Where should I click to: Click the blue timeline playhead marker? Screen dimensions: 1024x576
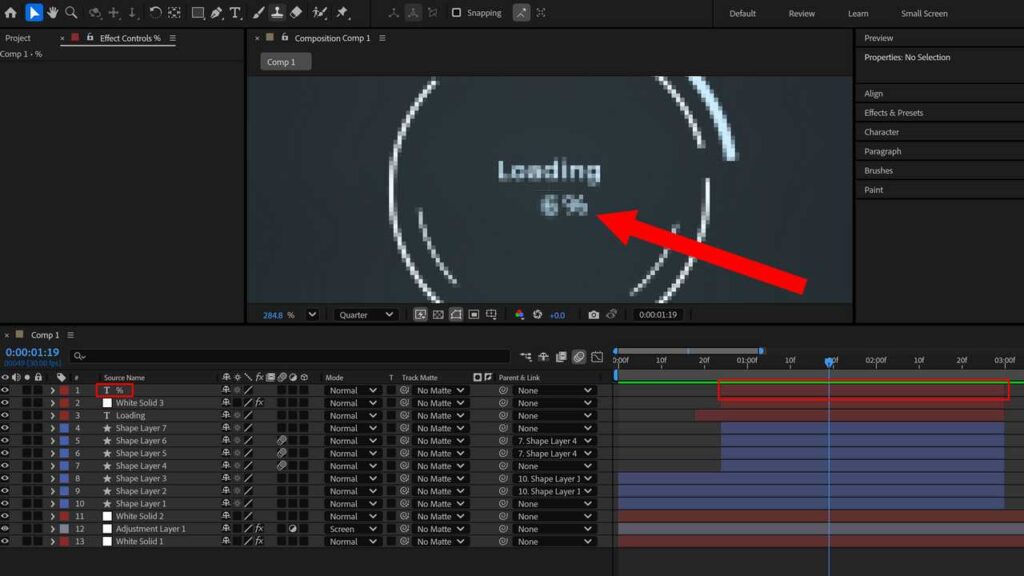click(829, 361)
